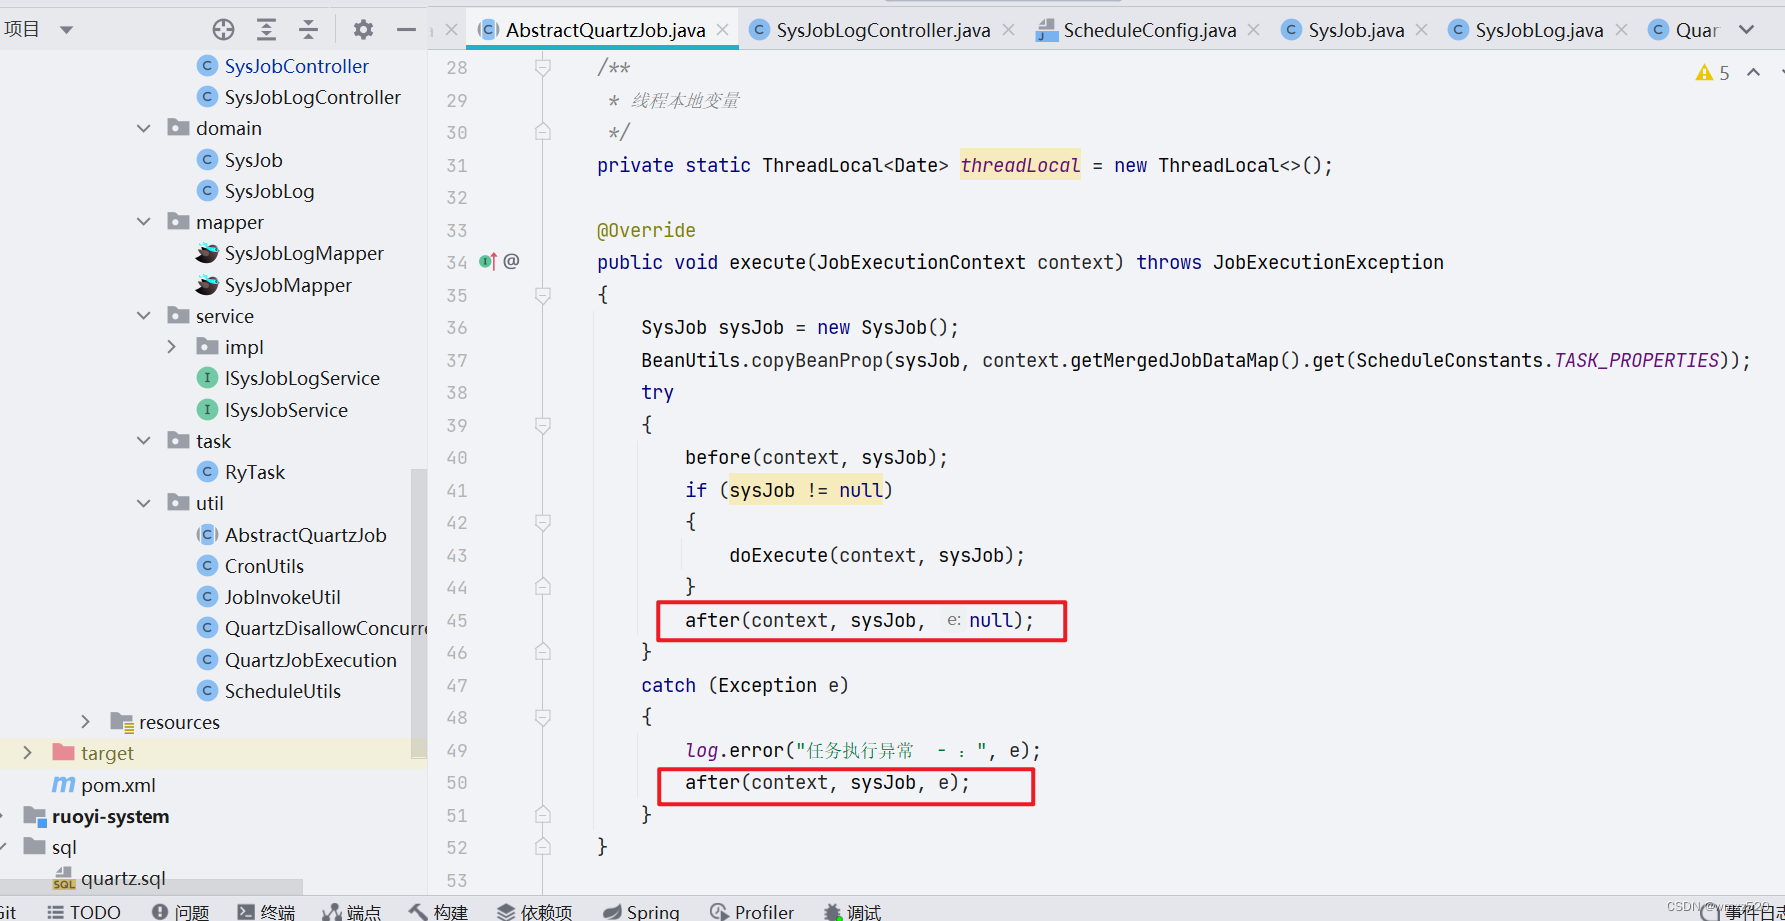Collapse the domain folder

(144, 128)
